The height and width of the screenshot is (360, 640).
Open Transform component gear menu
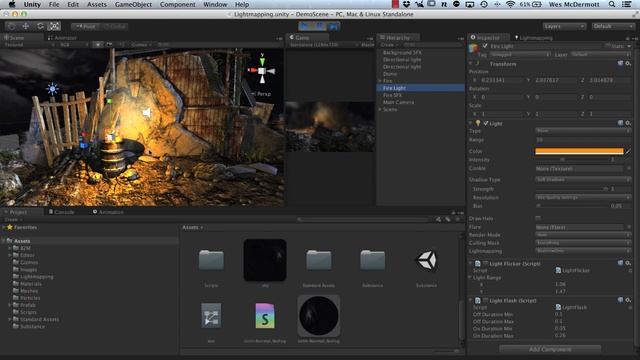[x=629, y=64]
